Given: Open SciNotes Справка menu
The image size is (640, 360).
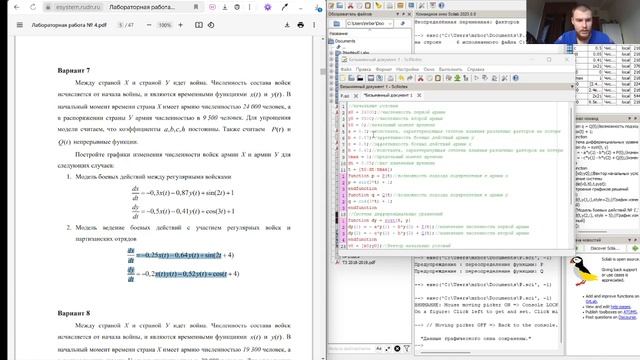Looking at the screenshot, I should [x=475, y=69].
